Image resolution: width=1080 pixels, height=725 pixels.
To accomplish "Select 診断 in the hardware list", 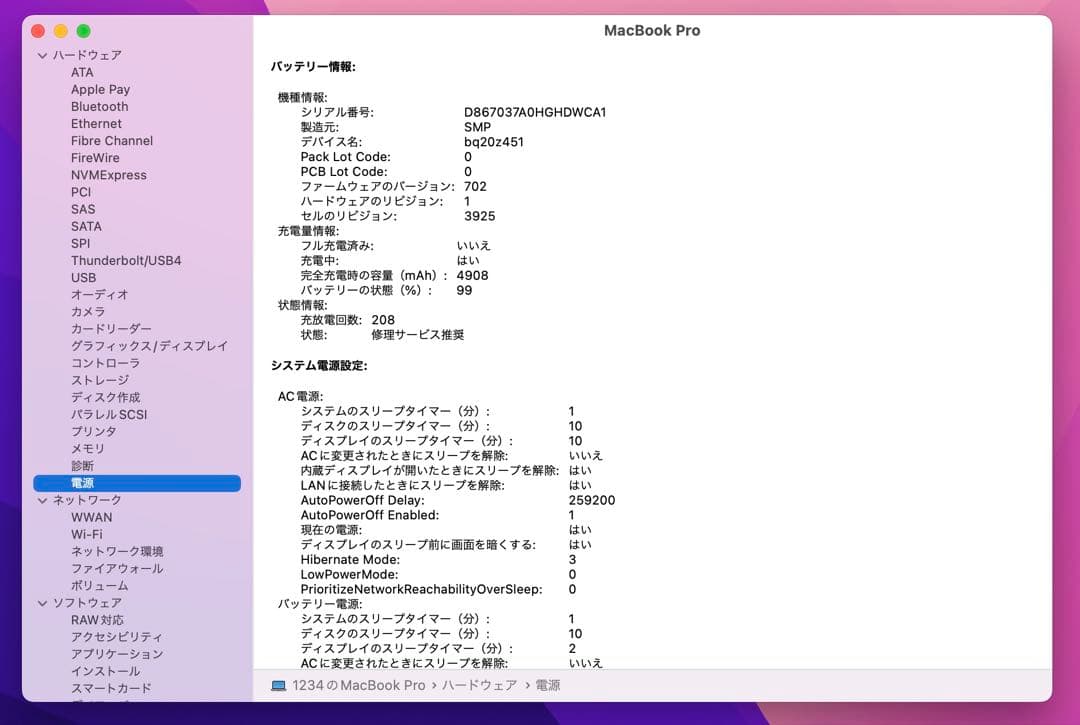I will pyautogui.click(x=83, y=465).
